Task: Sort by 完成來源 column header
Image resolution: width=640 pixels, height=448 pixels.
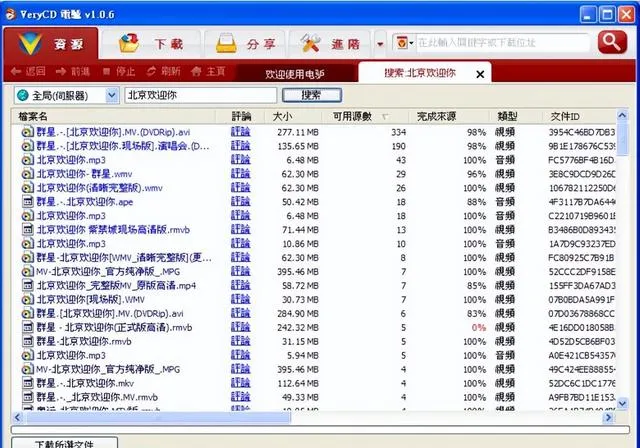Action: pos(436,117)
